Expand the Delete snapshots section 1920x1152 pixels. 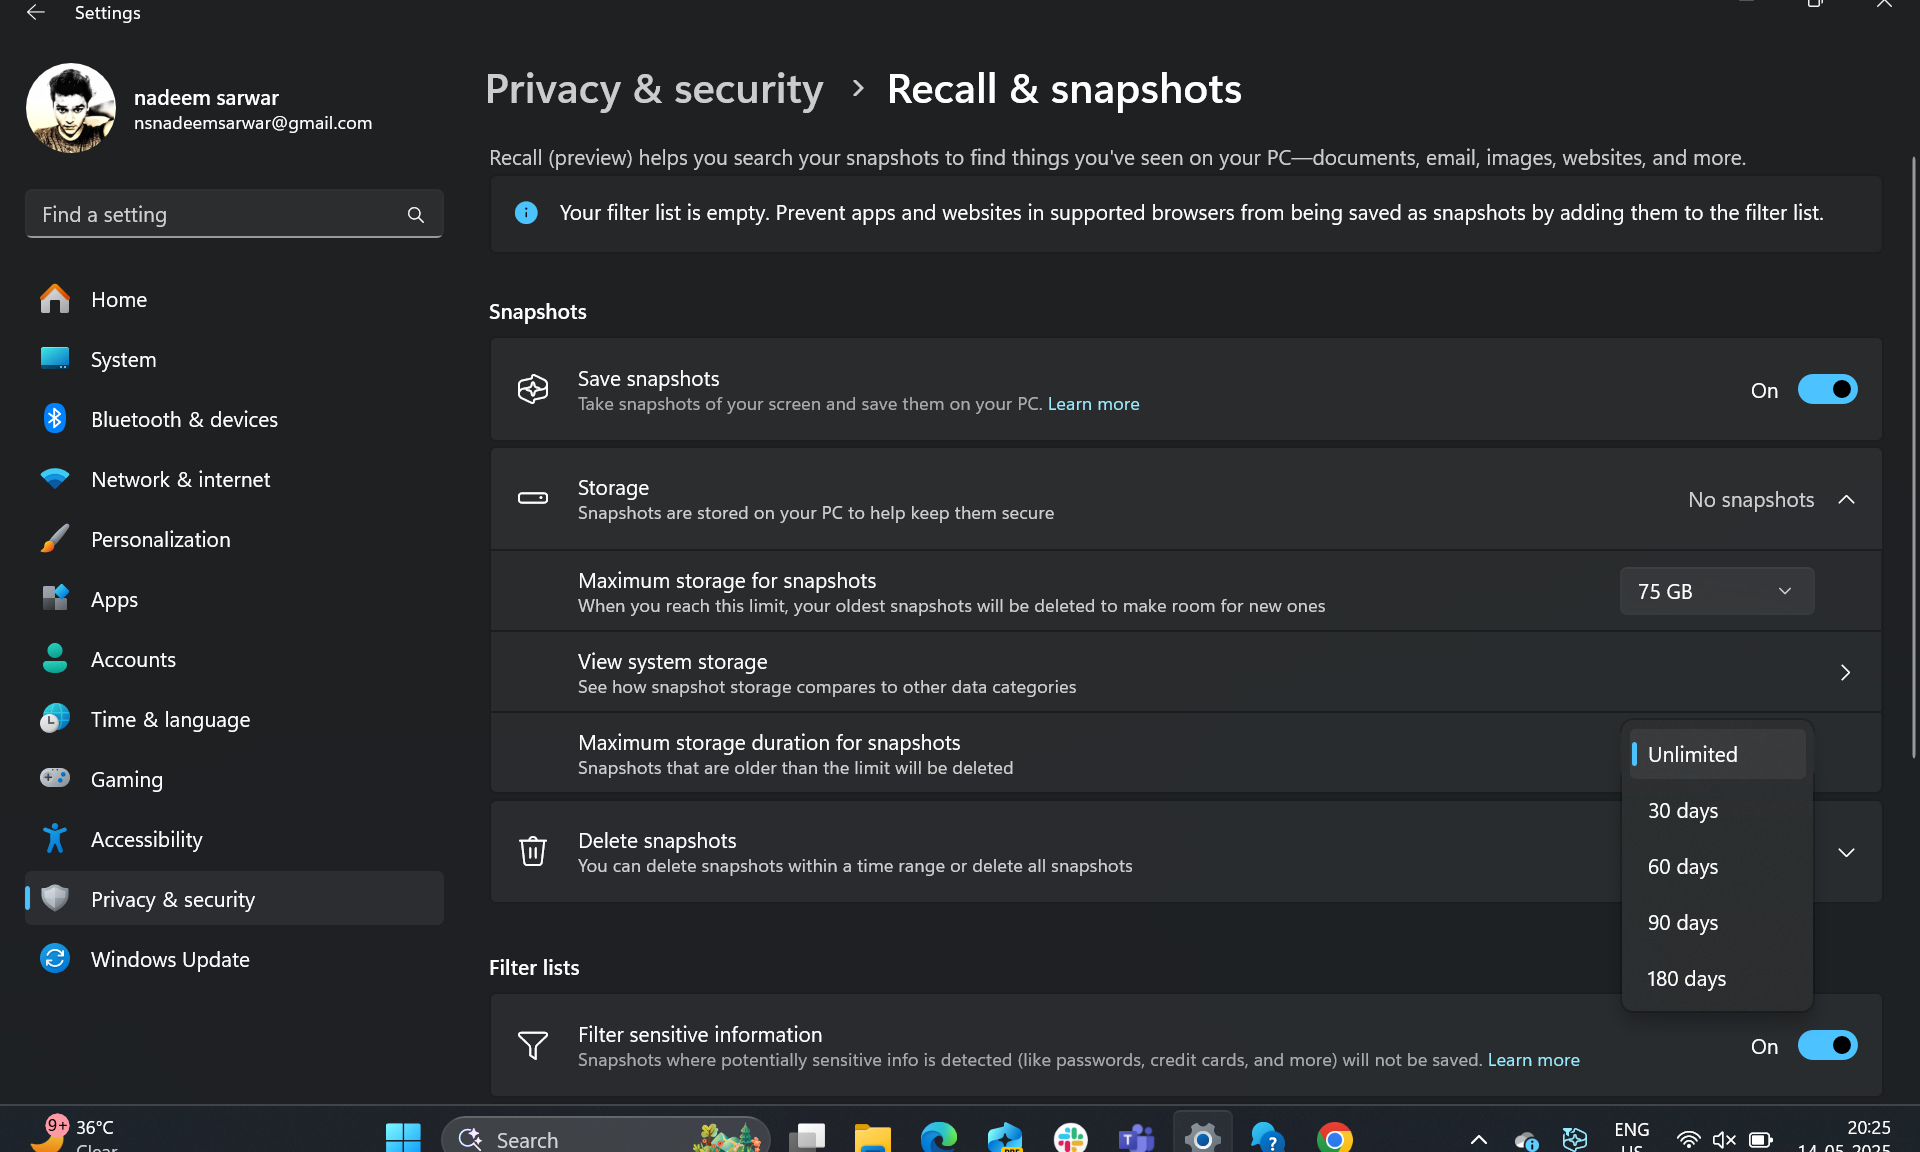1846,852
